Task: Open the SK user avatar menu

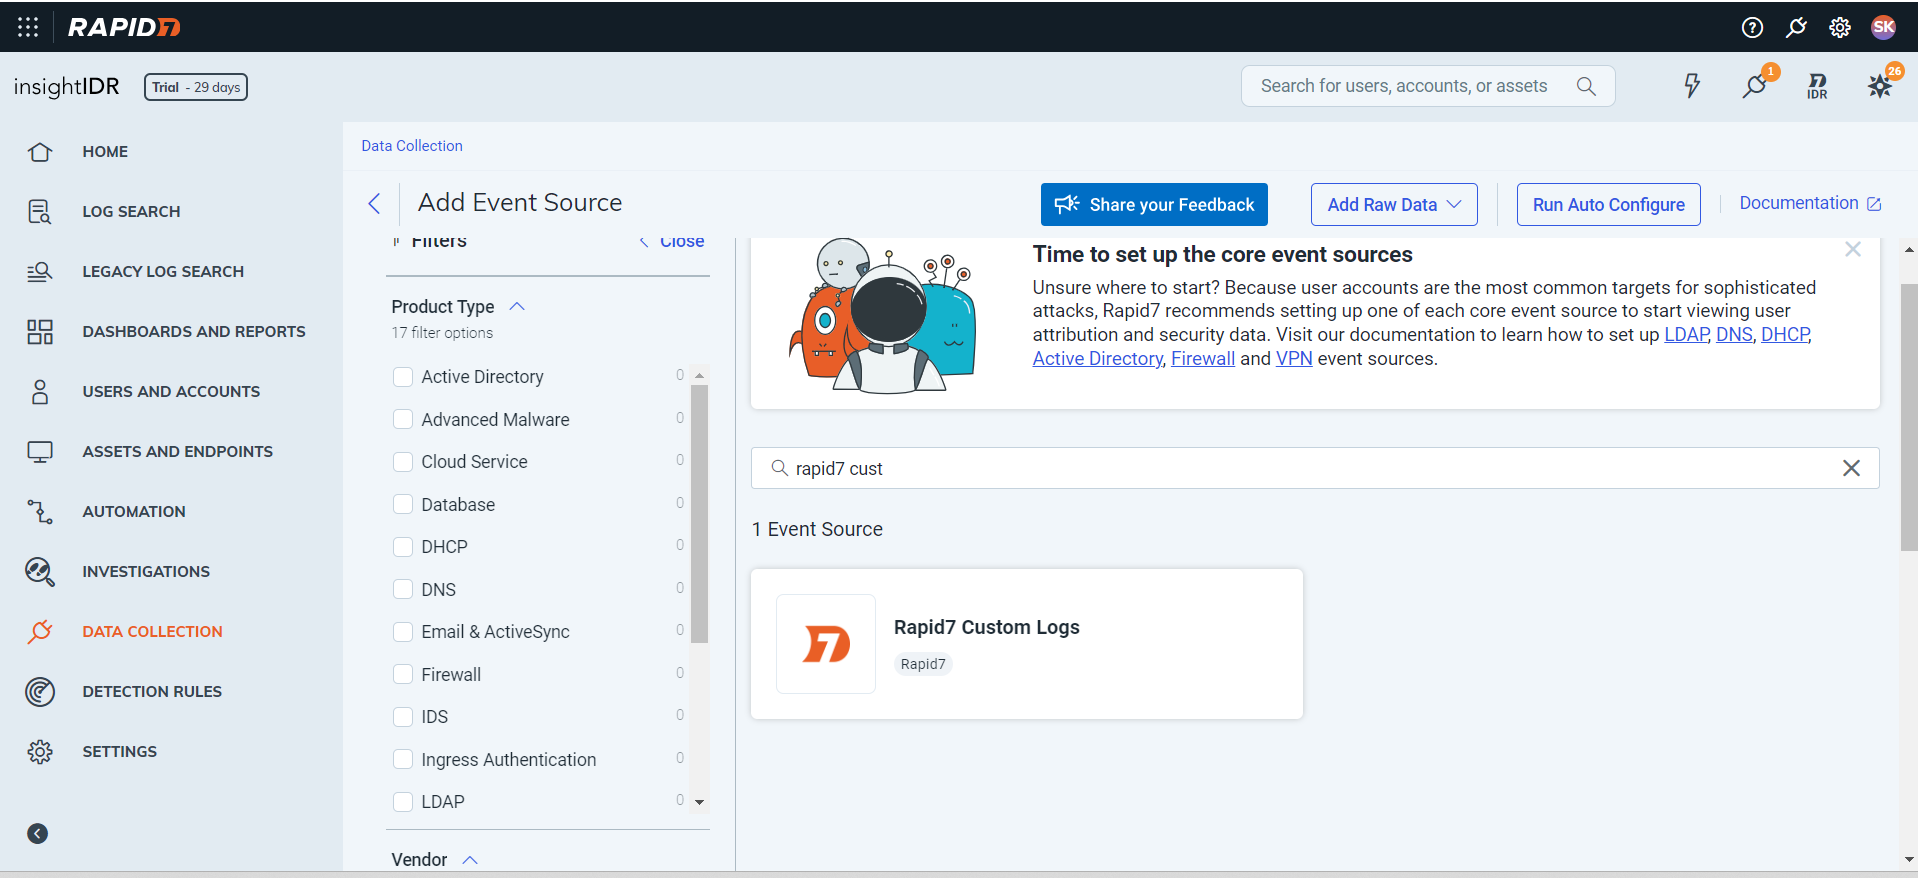Action: coord(1884,27)
